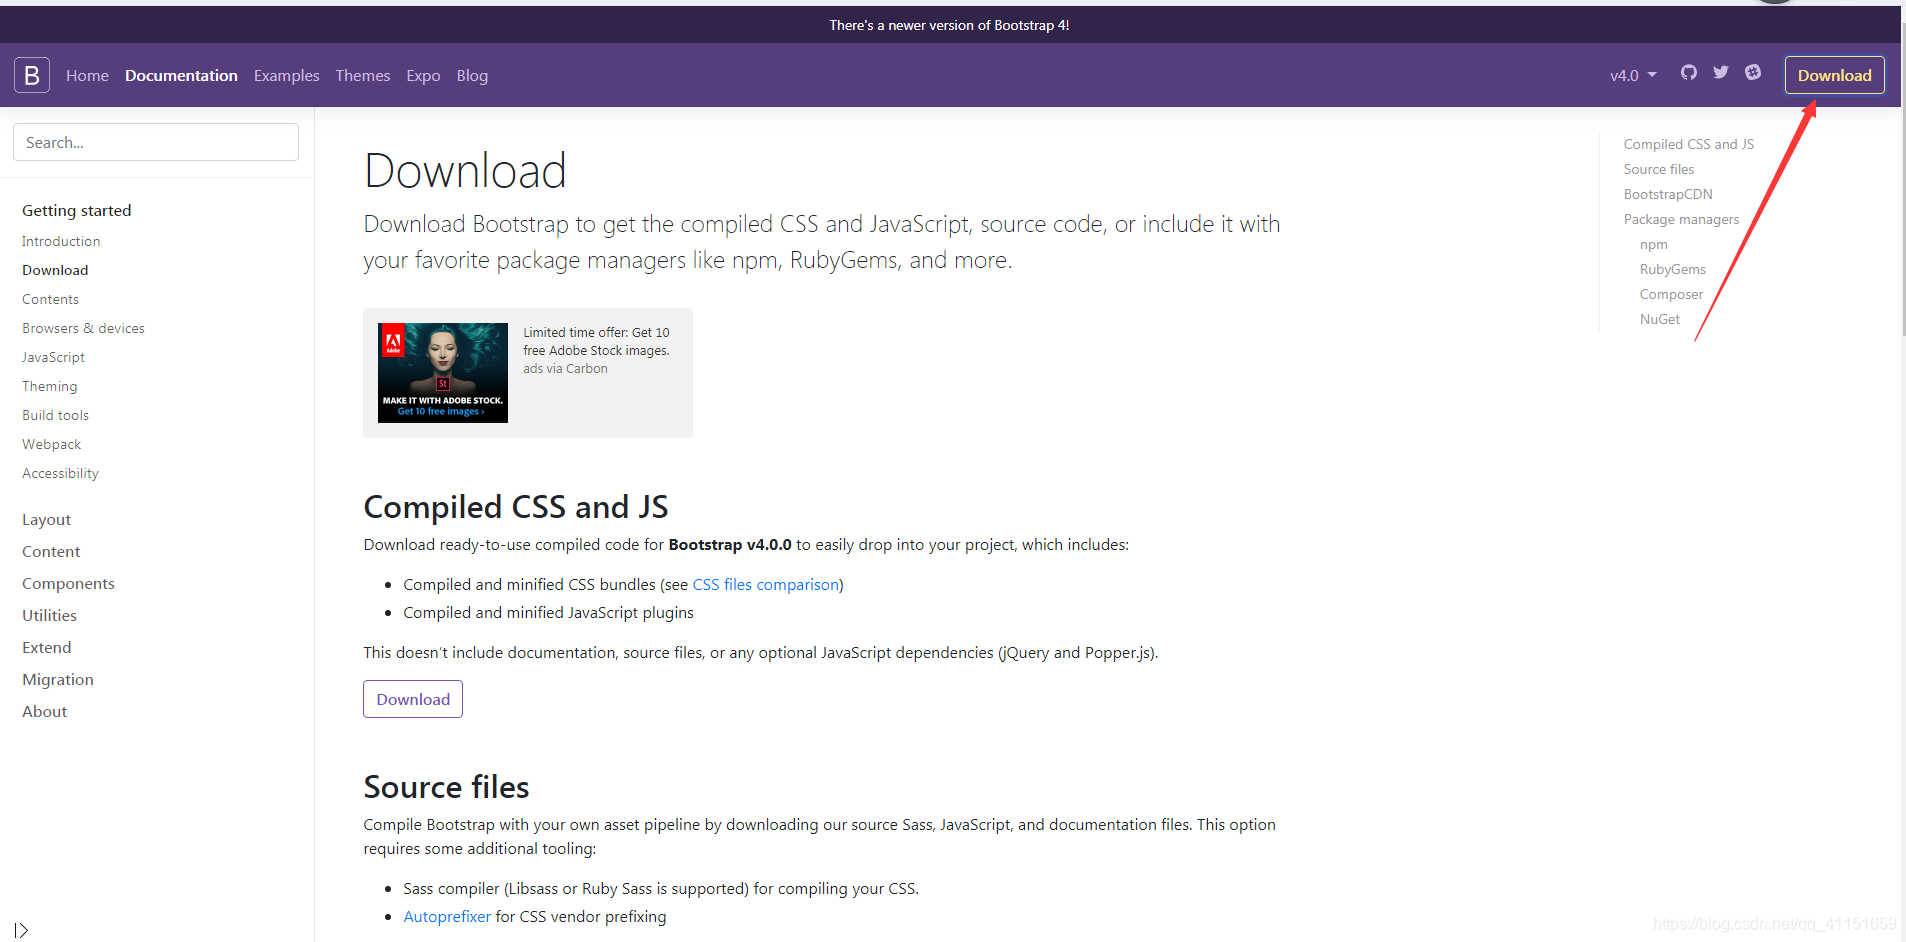Open the Adobe Stock limited time offer text
Screen dimensions: 1906x942
tap(596, 341)
